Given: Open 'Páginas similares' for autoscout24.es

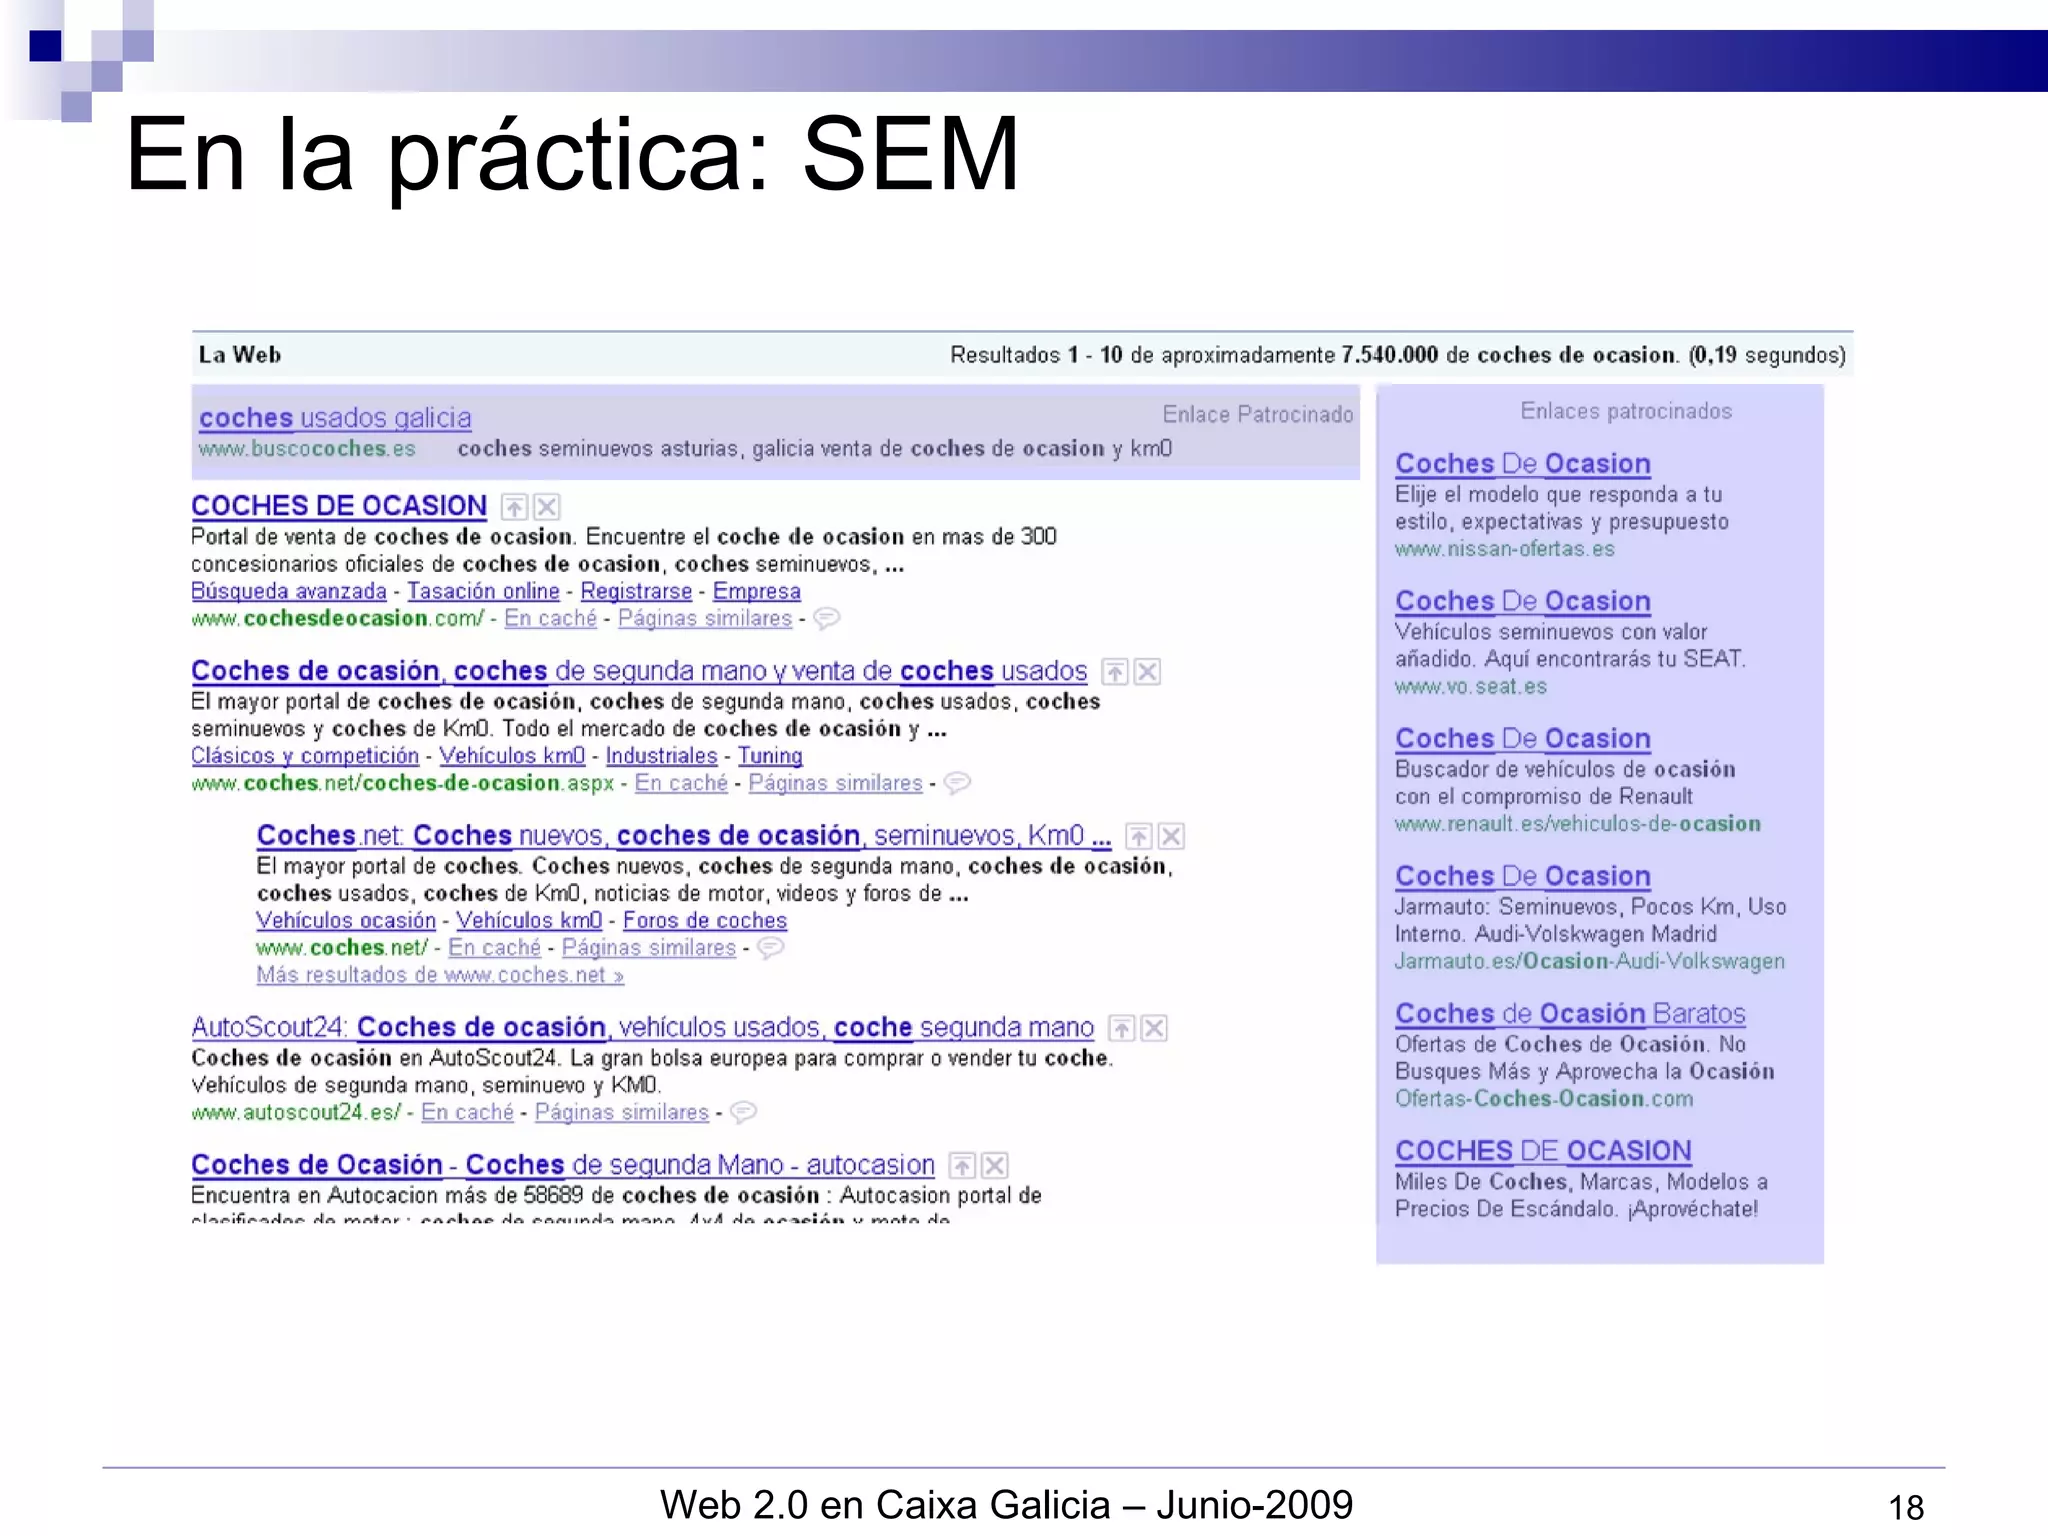Looking at the screenshot, I should click(621, 1112).
